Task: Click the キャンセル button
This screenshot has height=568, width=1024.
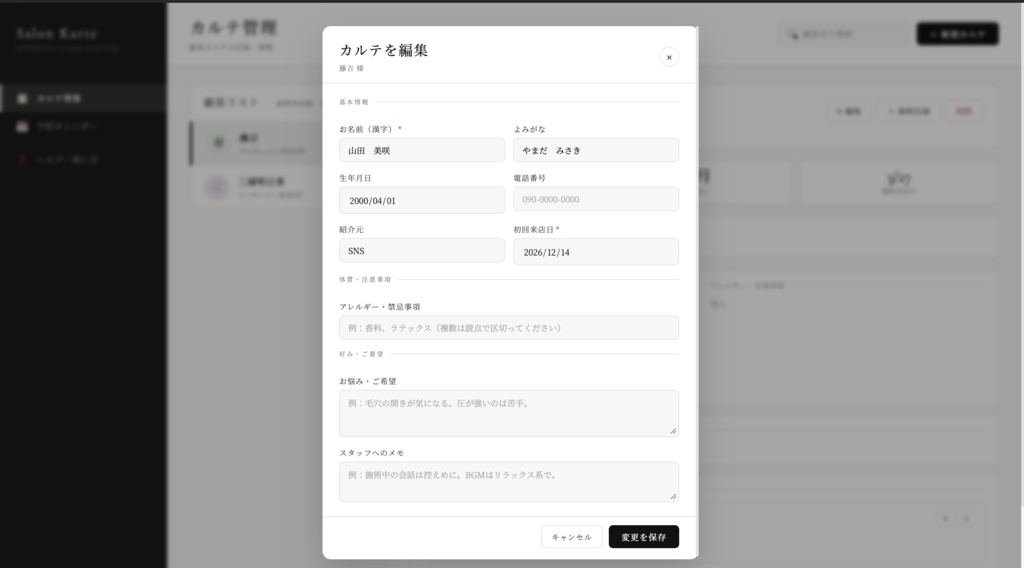Action: pyautogui.click(x=571, y=537)
